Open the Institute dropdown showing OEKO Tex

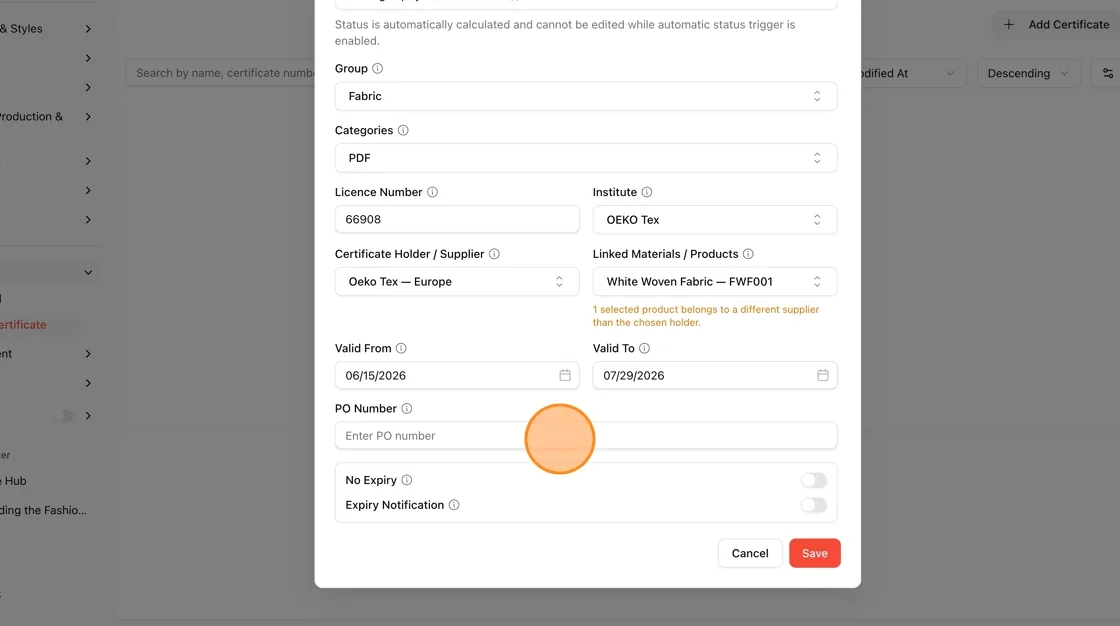(x=715, y=219)
